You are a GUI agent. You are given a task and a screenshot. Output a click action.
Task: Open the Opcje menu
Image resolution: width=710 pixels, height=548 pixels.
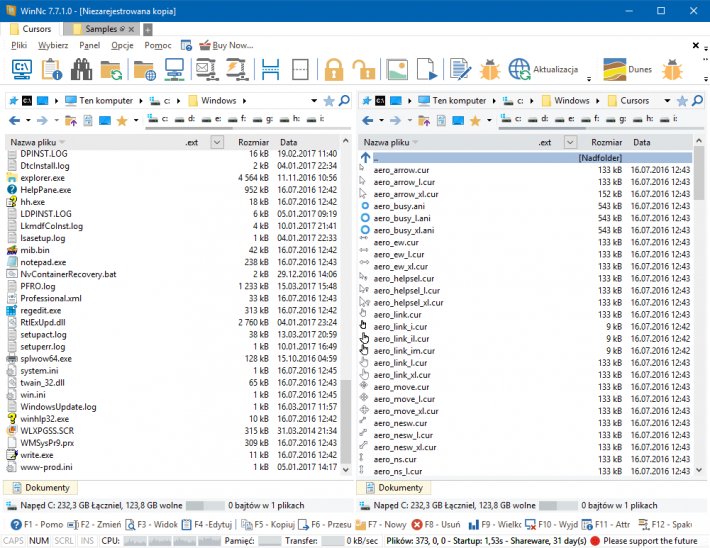122,45
